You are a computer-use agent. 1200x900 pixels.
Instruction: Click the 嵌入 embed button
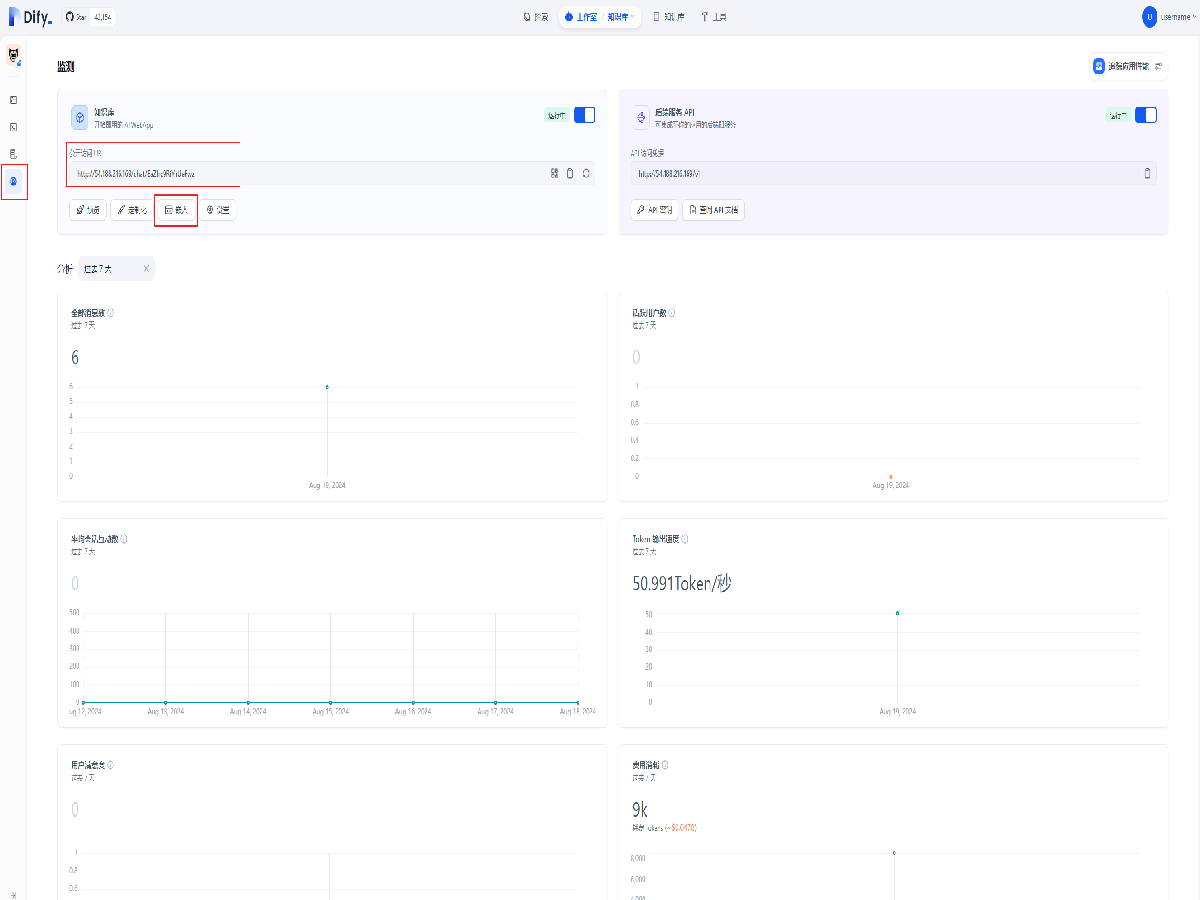[176, 210]
